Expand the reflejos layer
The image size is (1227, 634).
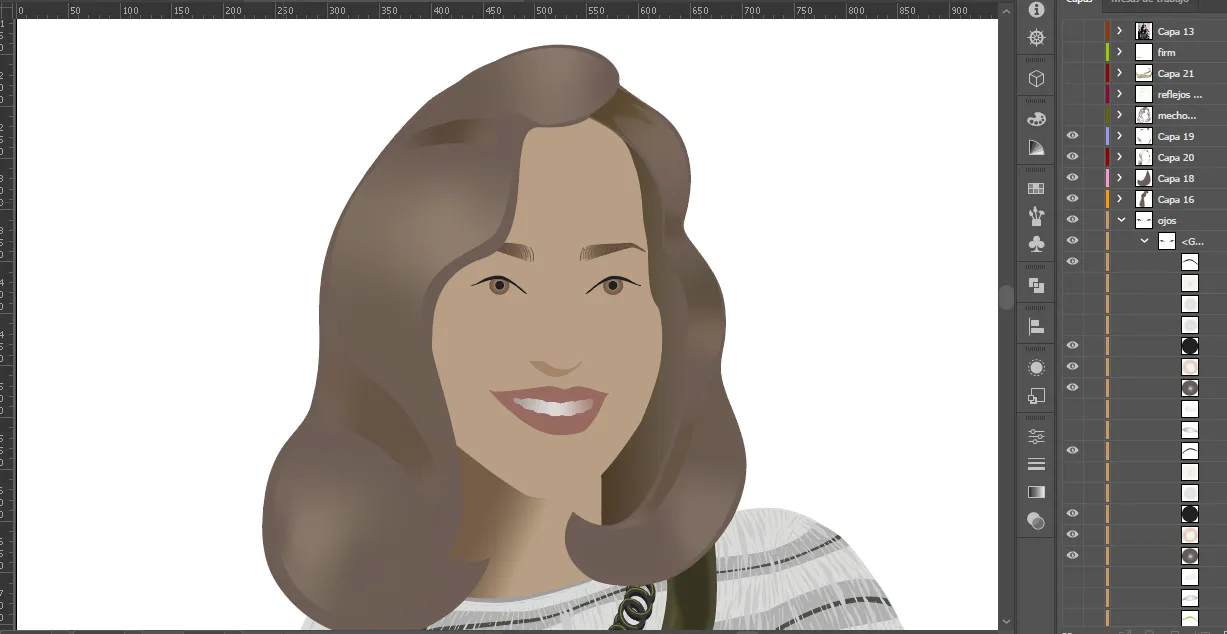point(1120,94)
